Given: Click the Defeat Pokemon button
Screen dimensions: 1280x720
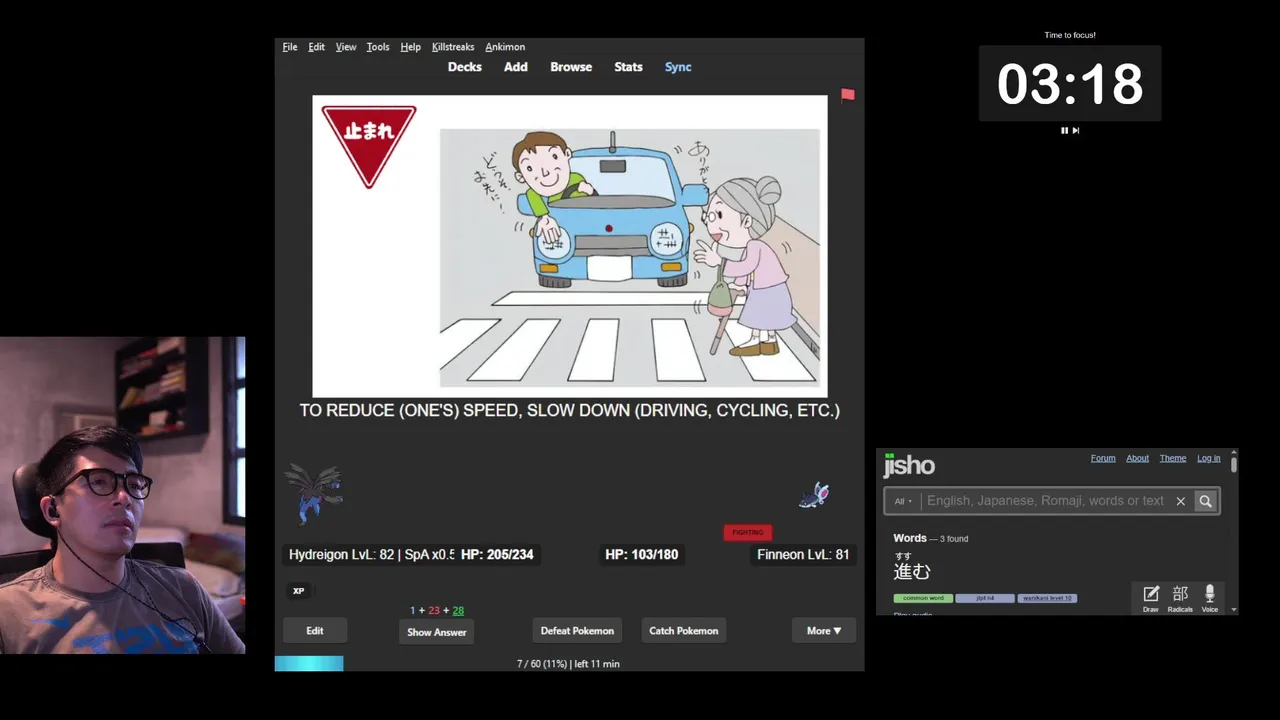Looking at the screenshot, I should pyautogui.click(x=577, y=631).
